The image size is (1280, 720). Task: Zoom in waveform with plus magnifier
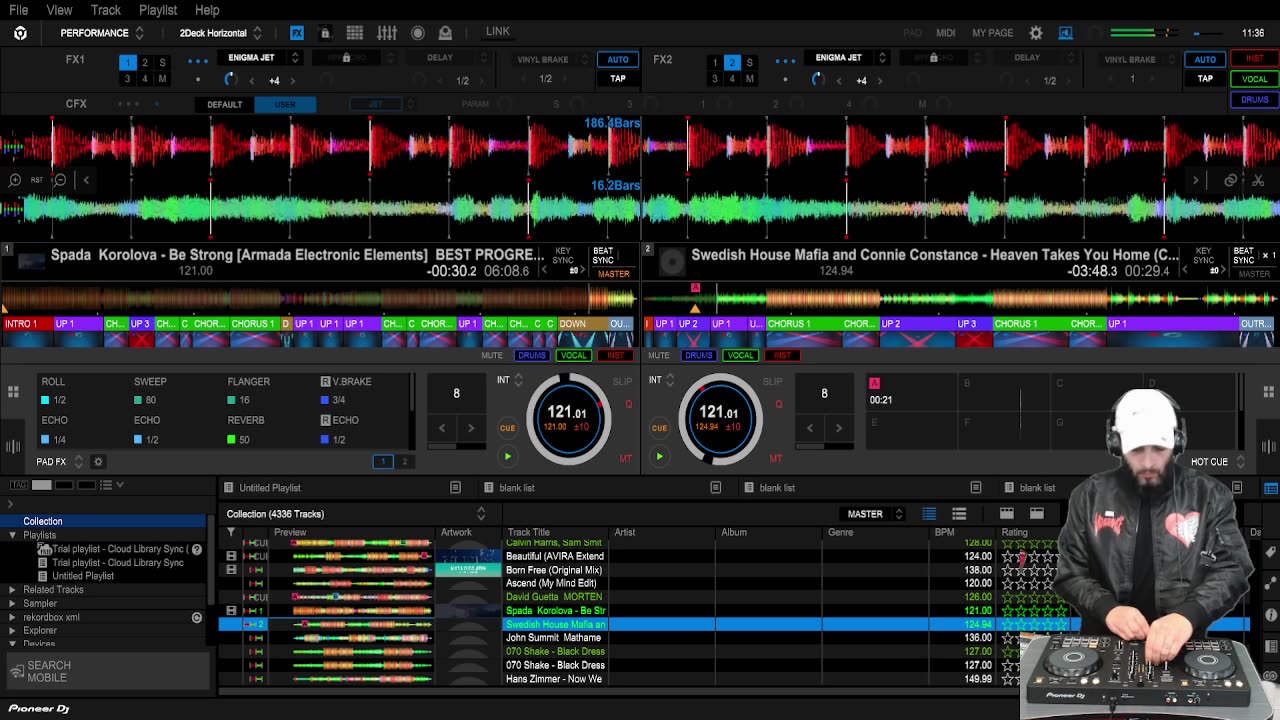tap(15, 180)
